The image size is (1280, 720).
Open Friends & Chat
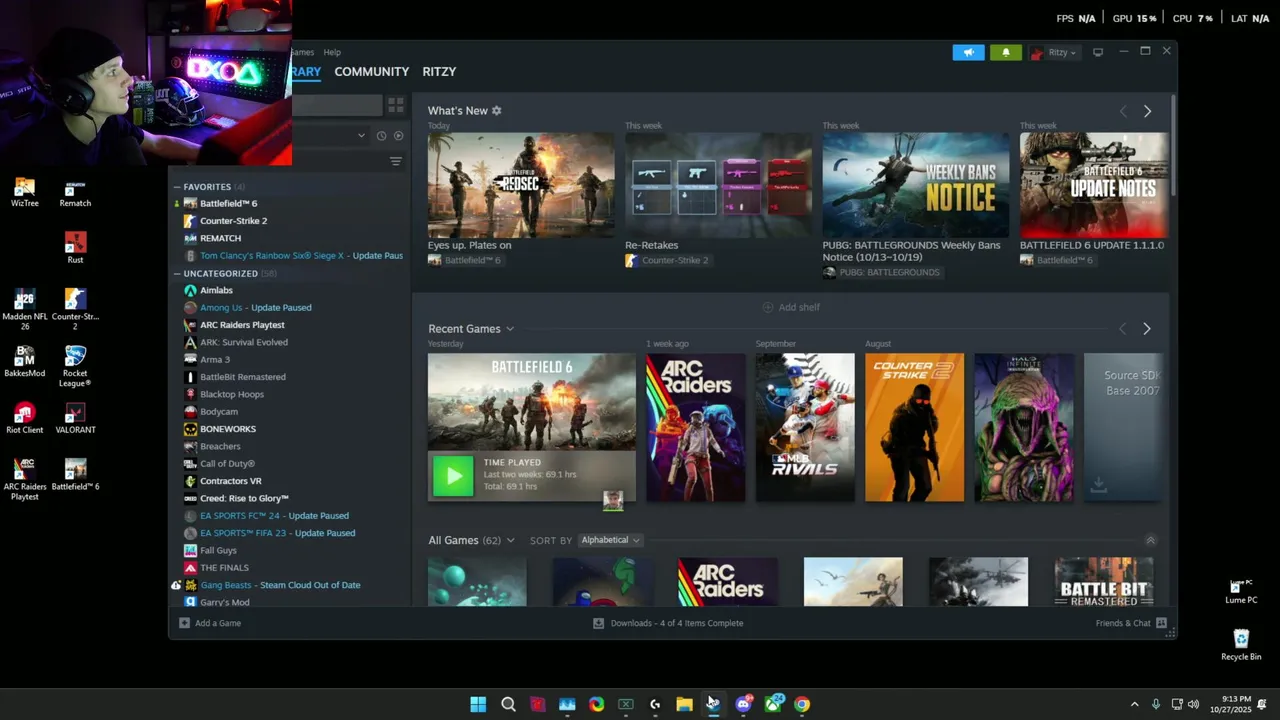pyautogui.click(x=1131, y=623)
